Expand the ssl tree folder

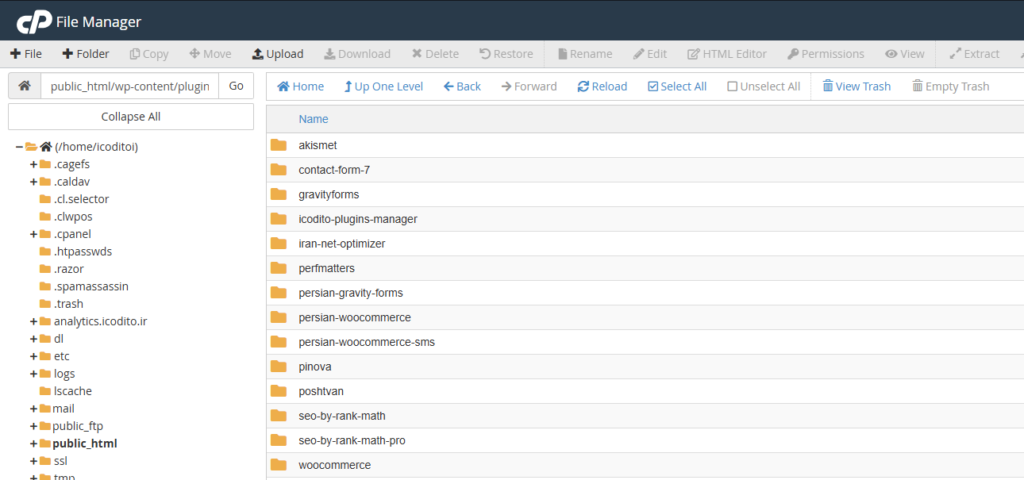pyautogui.click(x=33, y=461)
